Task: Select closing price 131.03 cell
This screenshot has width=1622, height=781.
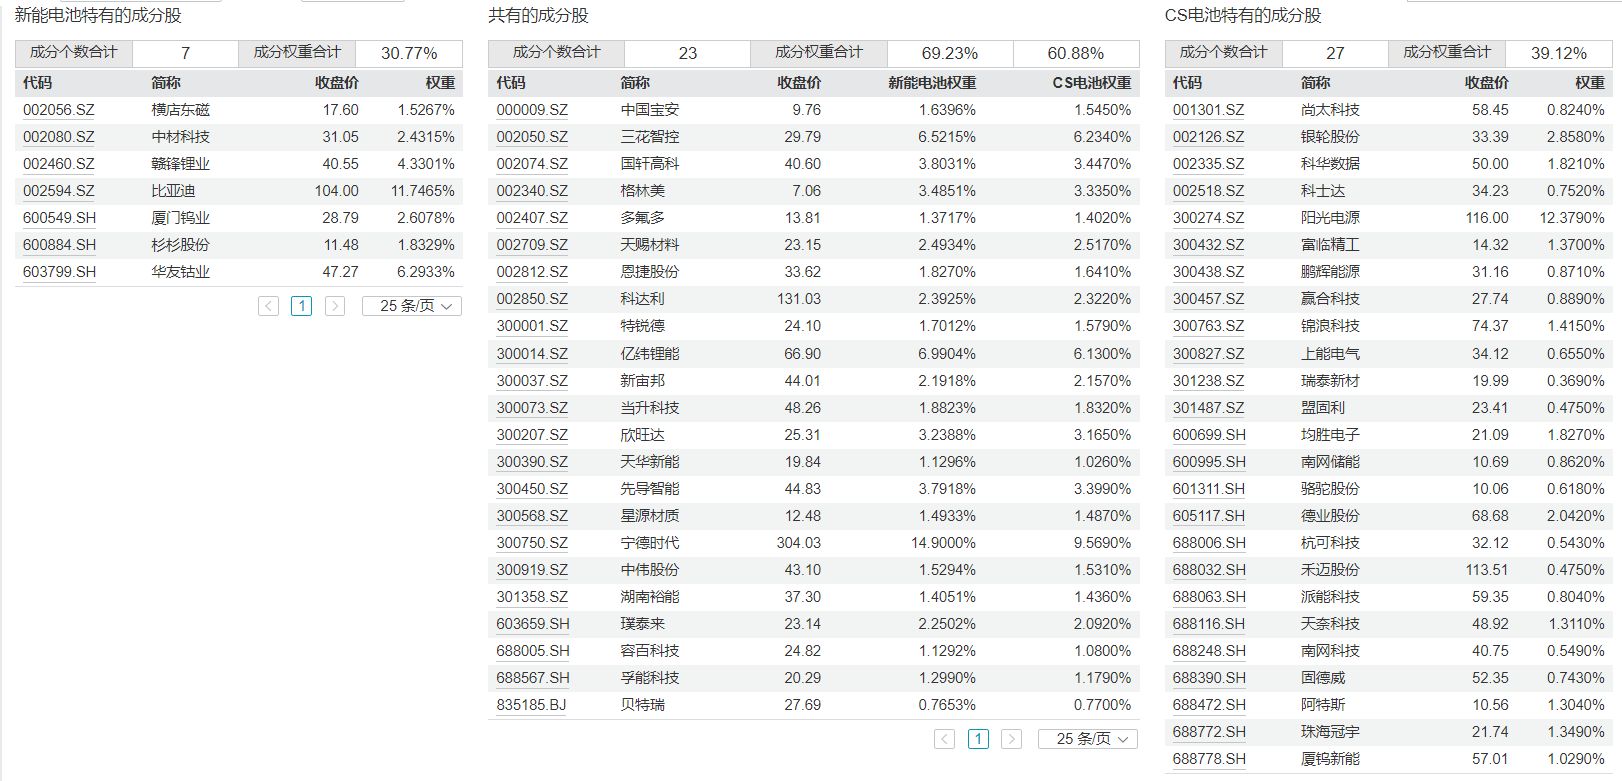Action: point(799,299)
